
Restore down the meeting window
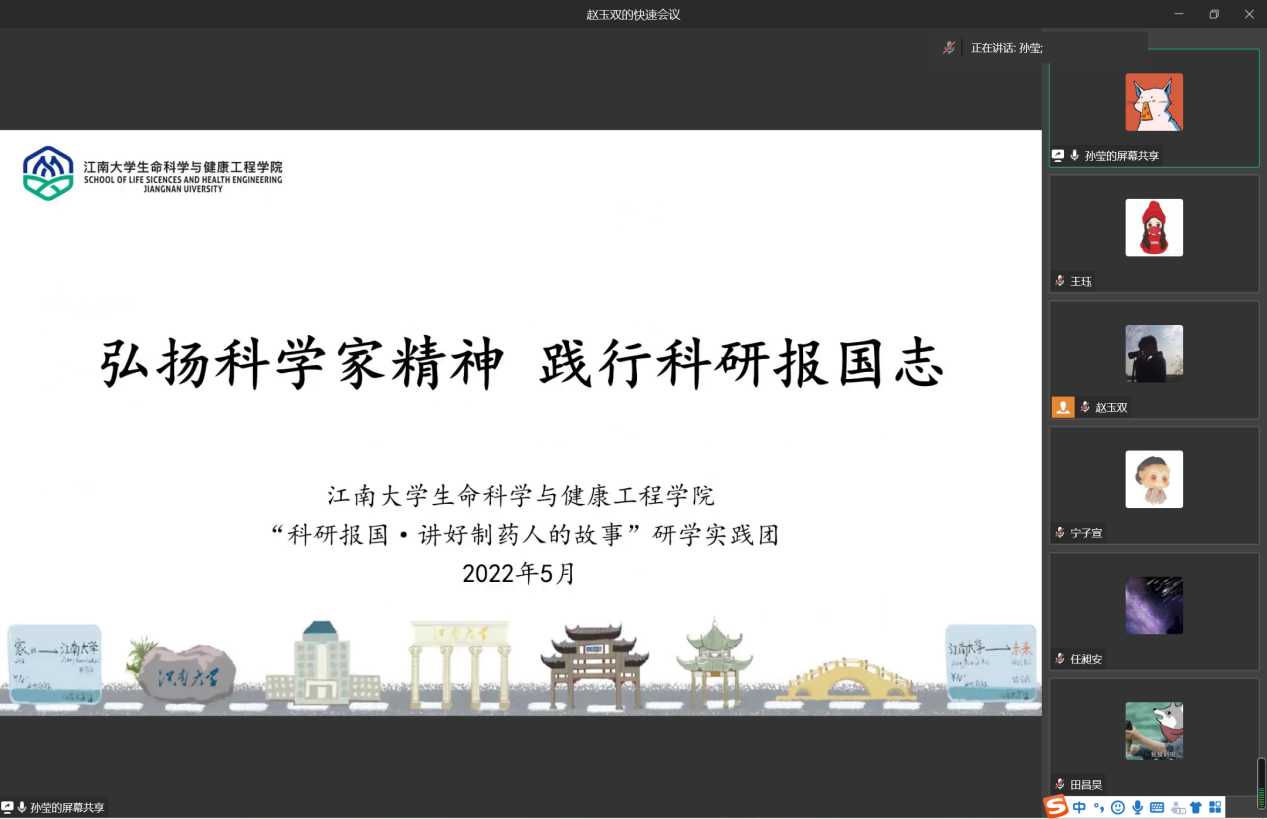(x=1214, y=14)
